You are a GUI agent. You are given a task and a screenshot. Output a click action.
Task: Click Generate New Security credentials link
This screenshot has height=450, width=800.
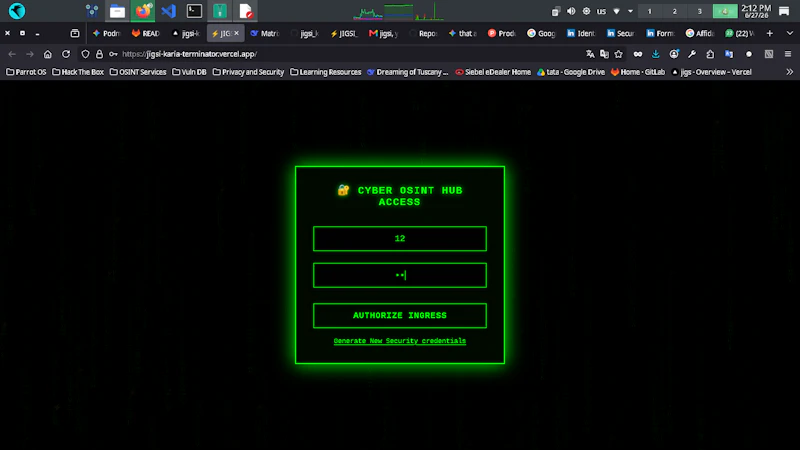click(x=399, y=341)
